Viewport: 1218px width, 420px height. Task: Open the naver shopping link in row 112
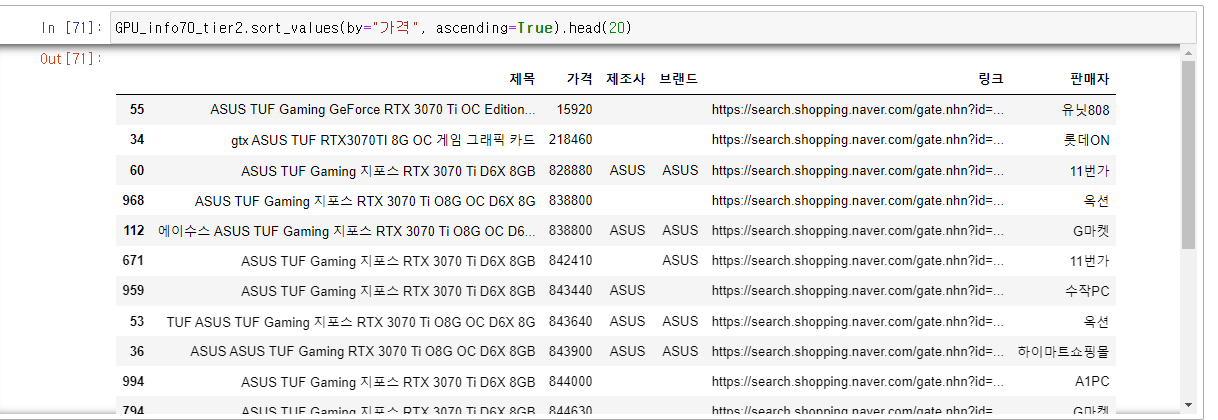point(858,230)
